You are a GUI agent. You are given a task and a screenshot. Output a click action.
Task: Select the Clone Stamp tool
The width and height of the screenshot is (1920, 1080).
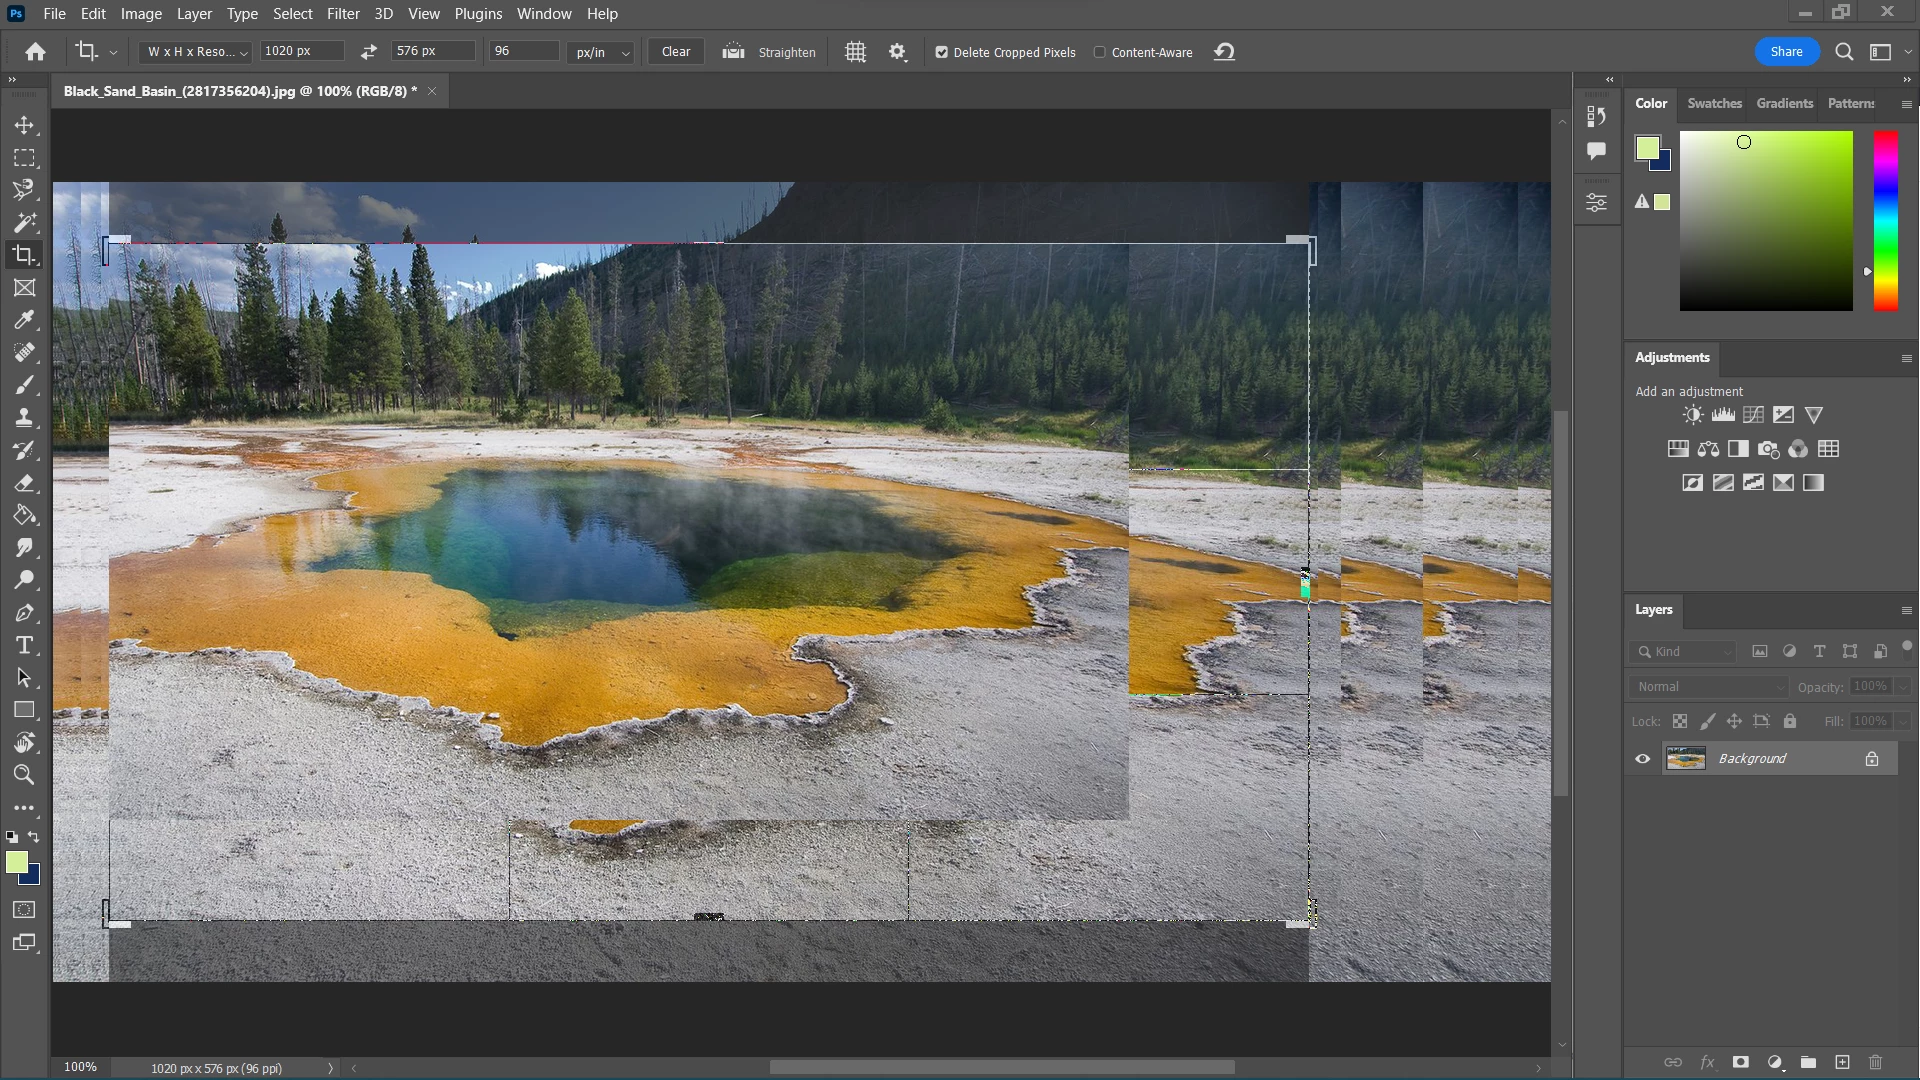[x=24, y=418]
